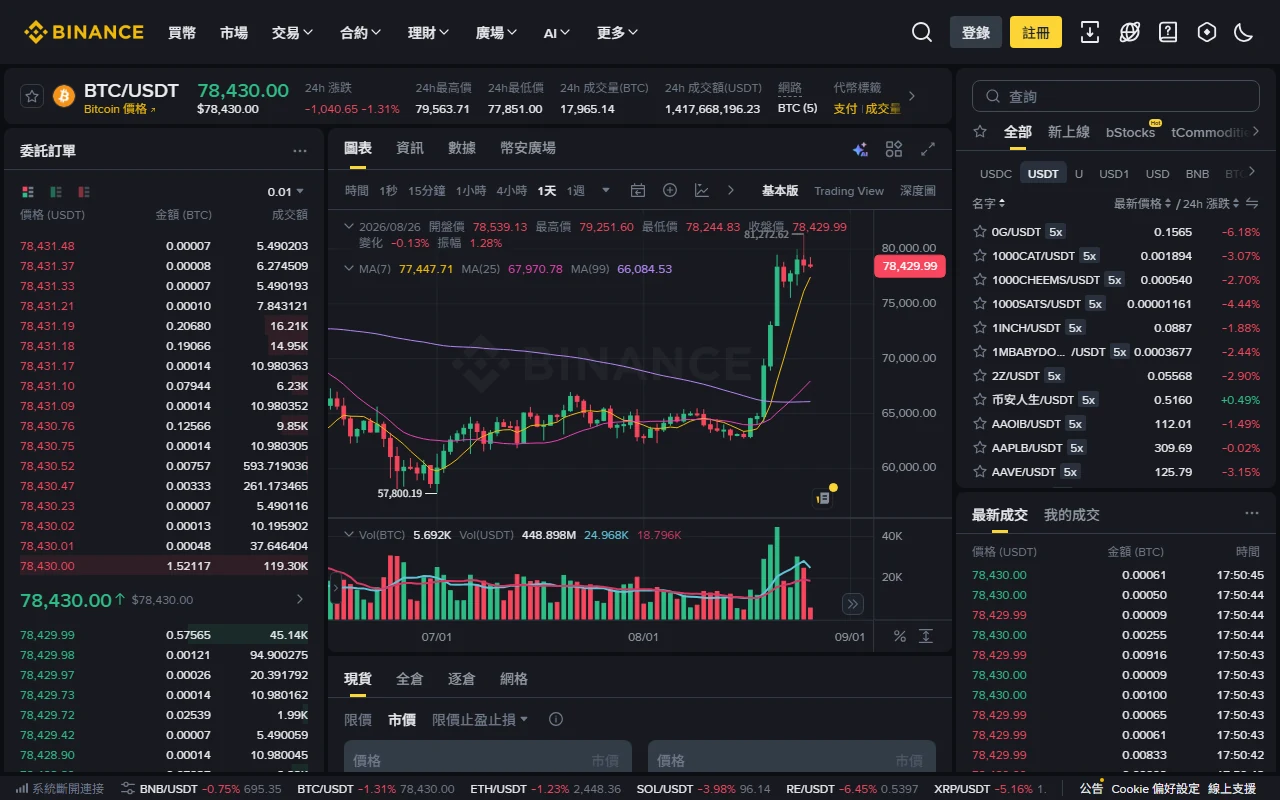Switch chart to 深度圖 depth view
Viewport: 1280px width, 800px height.
click(x=918, y=190)
